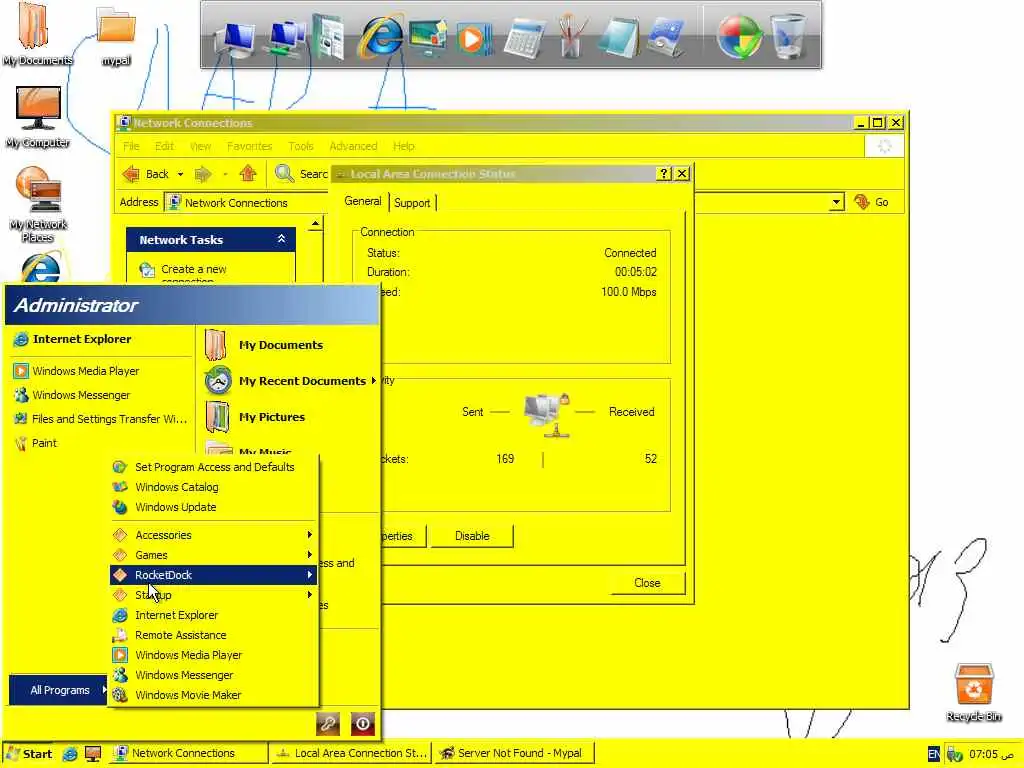The width and height of the screenshot is (1024, 768).
Task: Open the Back button dropdown arrow
Action: [180, 174]
